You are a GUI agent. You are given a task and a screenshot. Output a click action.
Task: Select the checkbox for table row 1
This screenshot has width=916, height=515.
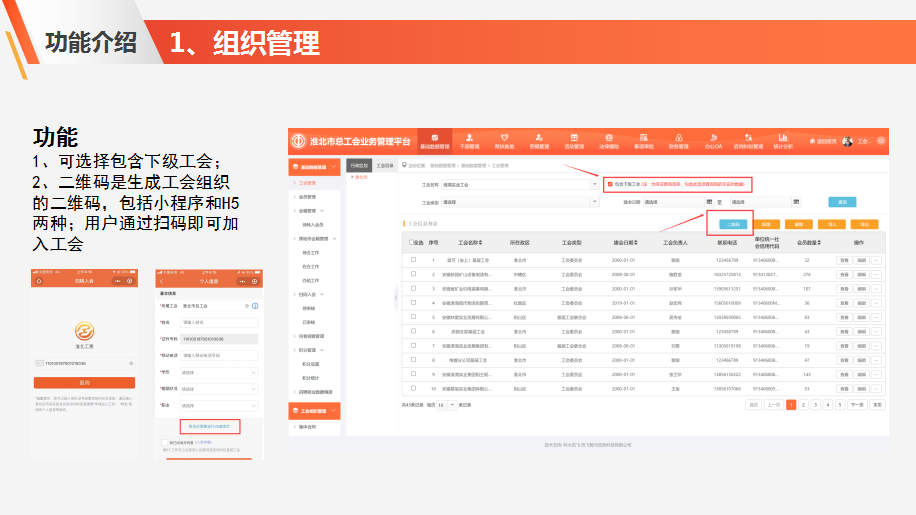412,259
